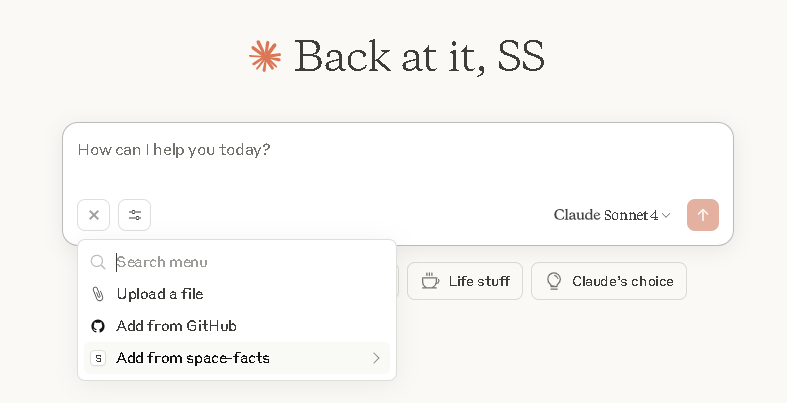Viewport: 787px width, 403px height.
Task: Click the GitHub octocat icon
Action: 98,326
